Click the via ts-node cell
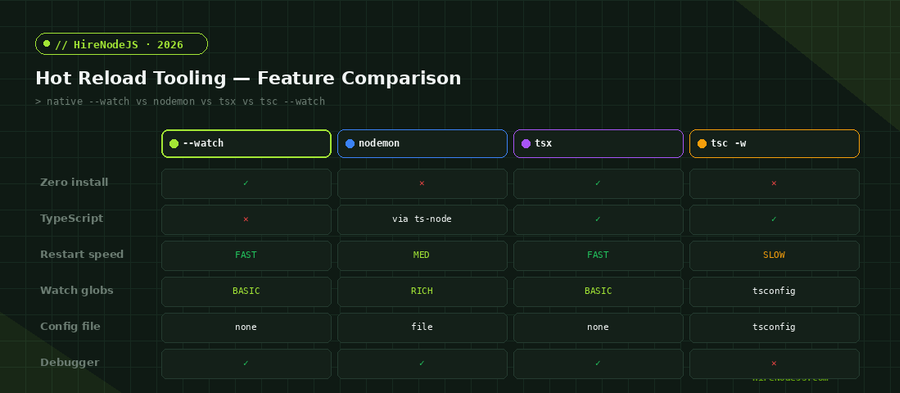The image size is (900, 393). point(422,219)
